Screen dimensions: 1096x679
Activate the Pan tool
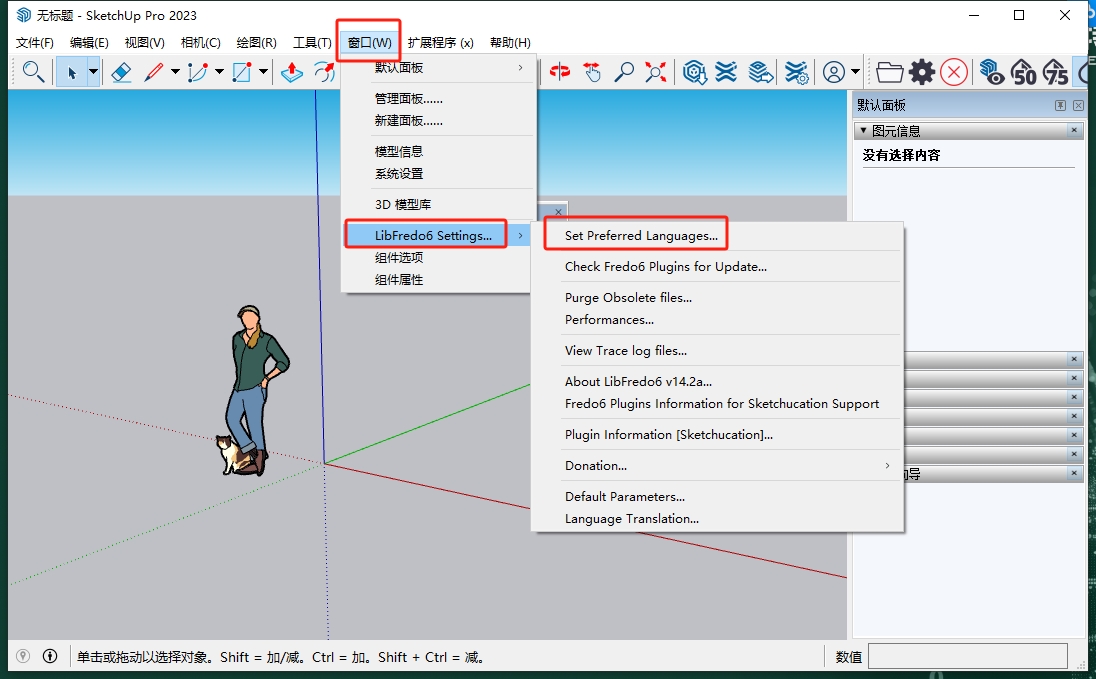594,71
